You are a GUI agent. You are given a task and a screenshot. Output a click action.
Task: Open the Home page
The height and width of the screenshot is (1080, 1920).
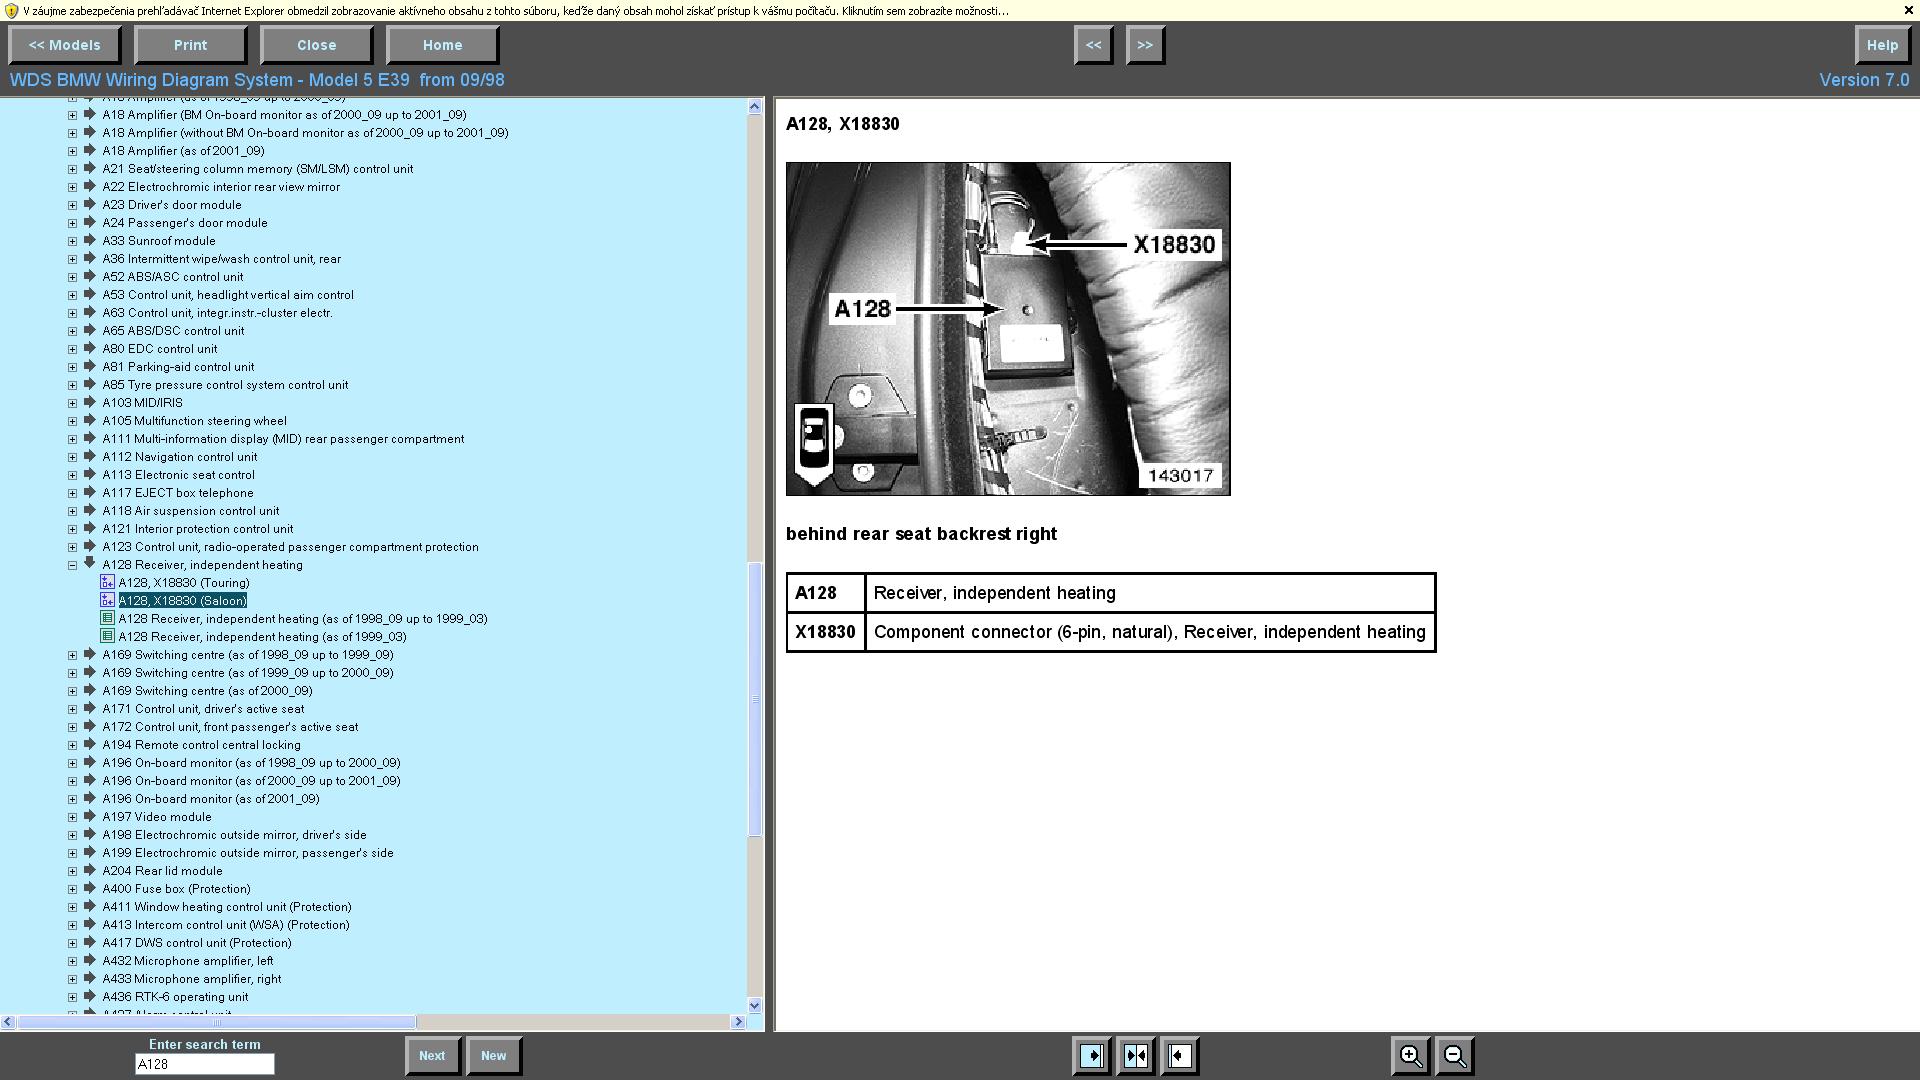click(442, 45)
